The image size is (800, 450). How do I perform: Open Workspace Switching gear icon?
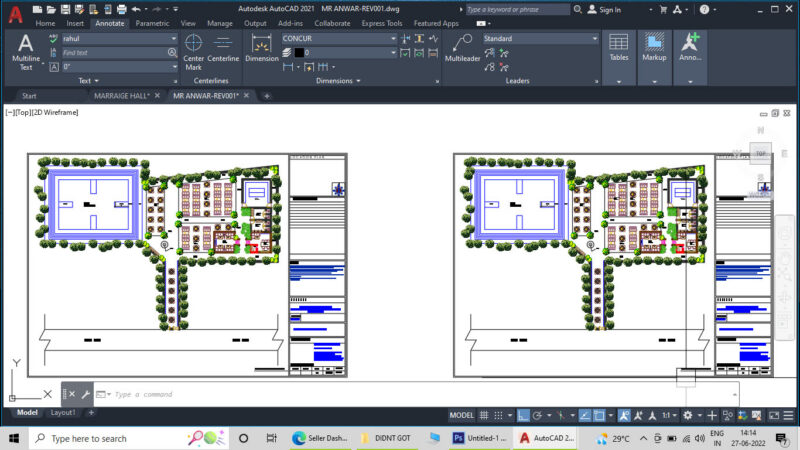pyautogui.click(x=688, y=415)
